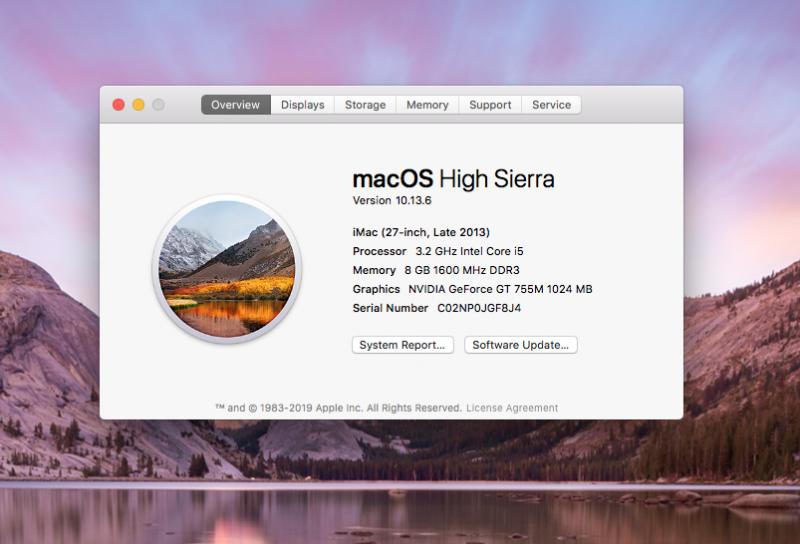The image size is (800, 544).
Task: Click the 3.2 GHz Intel Core i5 value
Action: (x=469, y=251)
